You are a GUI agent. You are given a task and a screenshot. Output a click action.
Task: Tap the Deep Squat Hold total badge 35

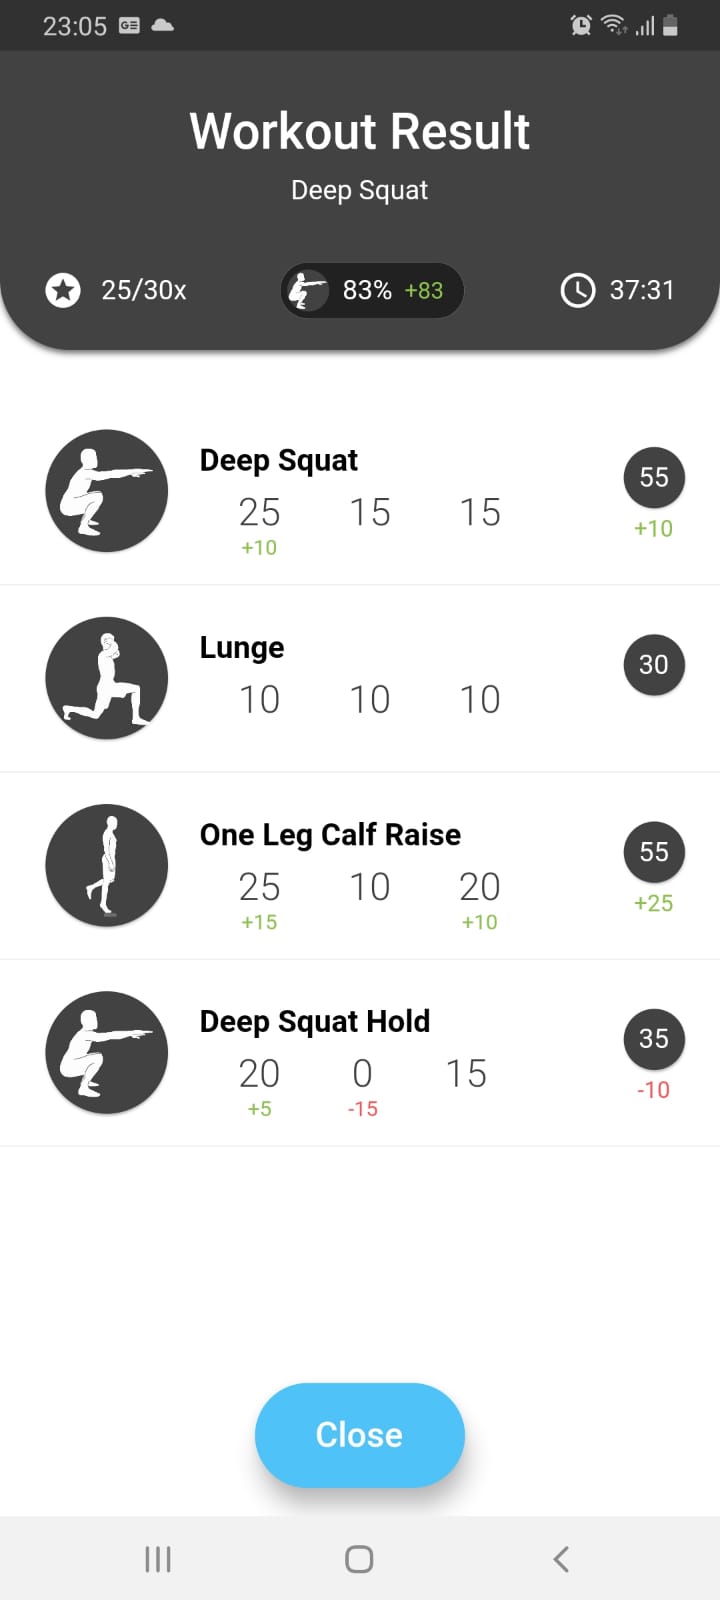[654, 1039]
